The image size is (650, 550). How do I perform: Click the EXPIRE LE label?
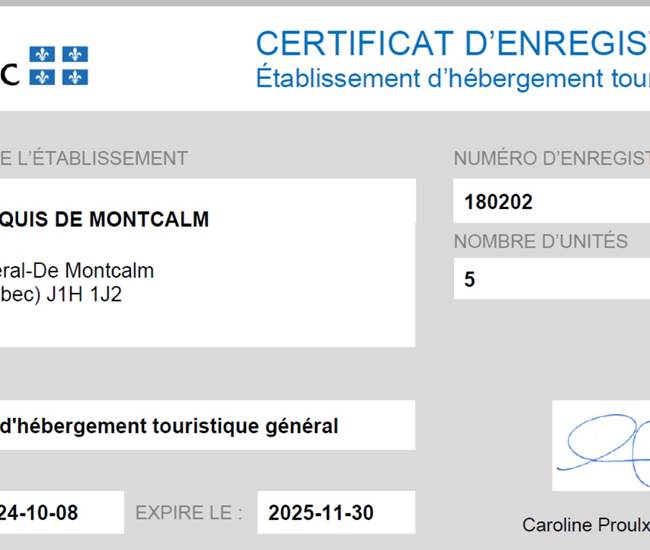(x=189, y=513)
